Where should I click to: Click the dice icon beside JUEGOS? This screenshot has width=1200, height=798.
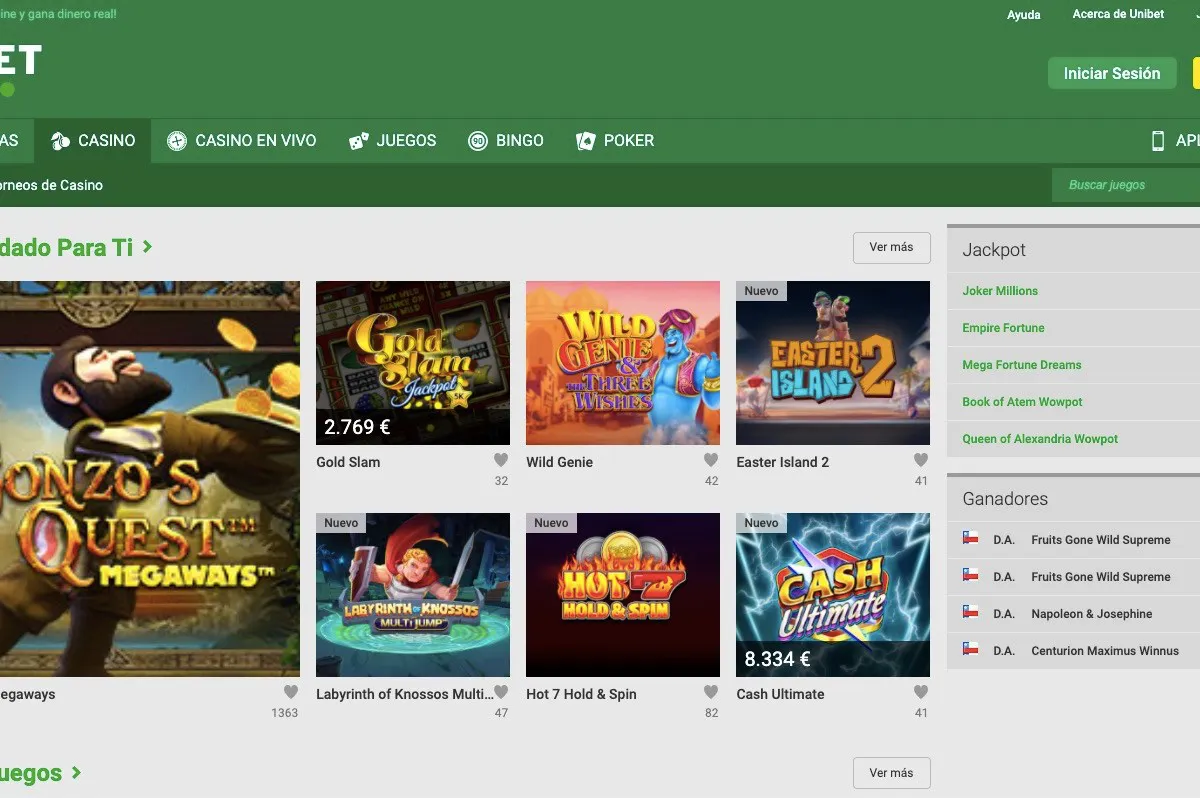(358, 141)
